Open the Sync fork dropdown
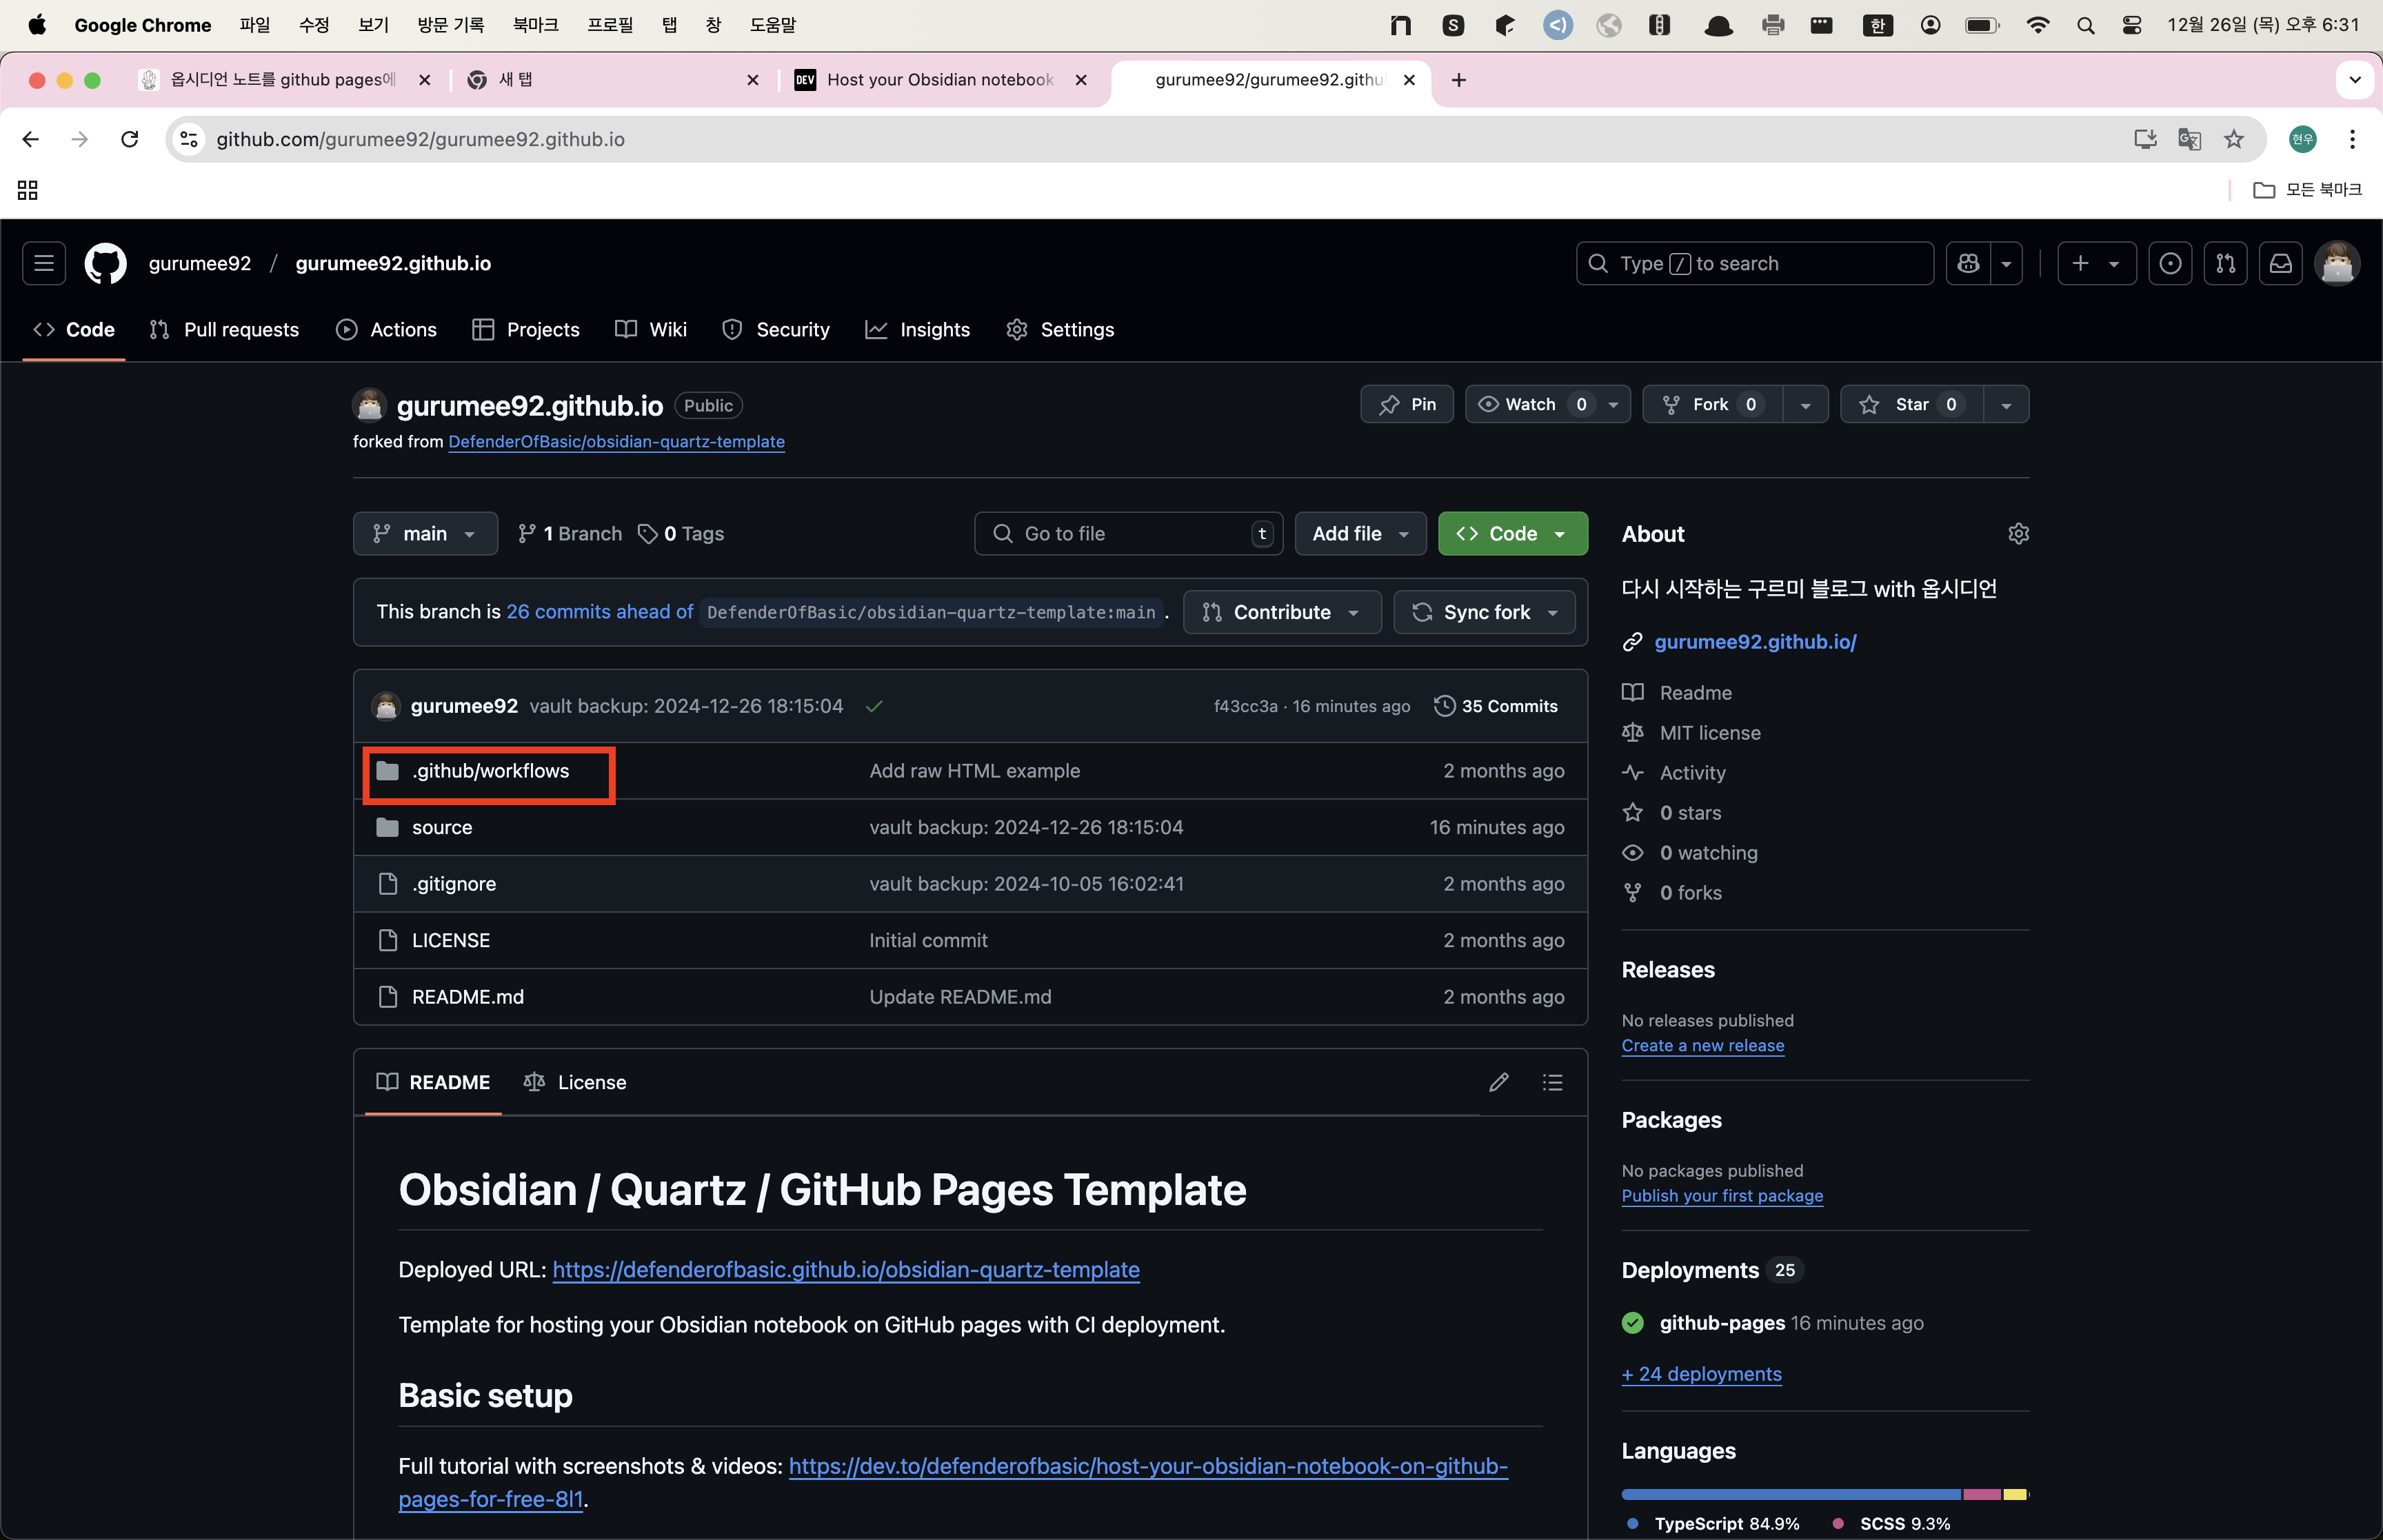Screen dimensions: 2383x1540 coord(1484,612)
